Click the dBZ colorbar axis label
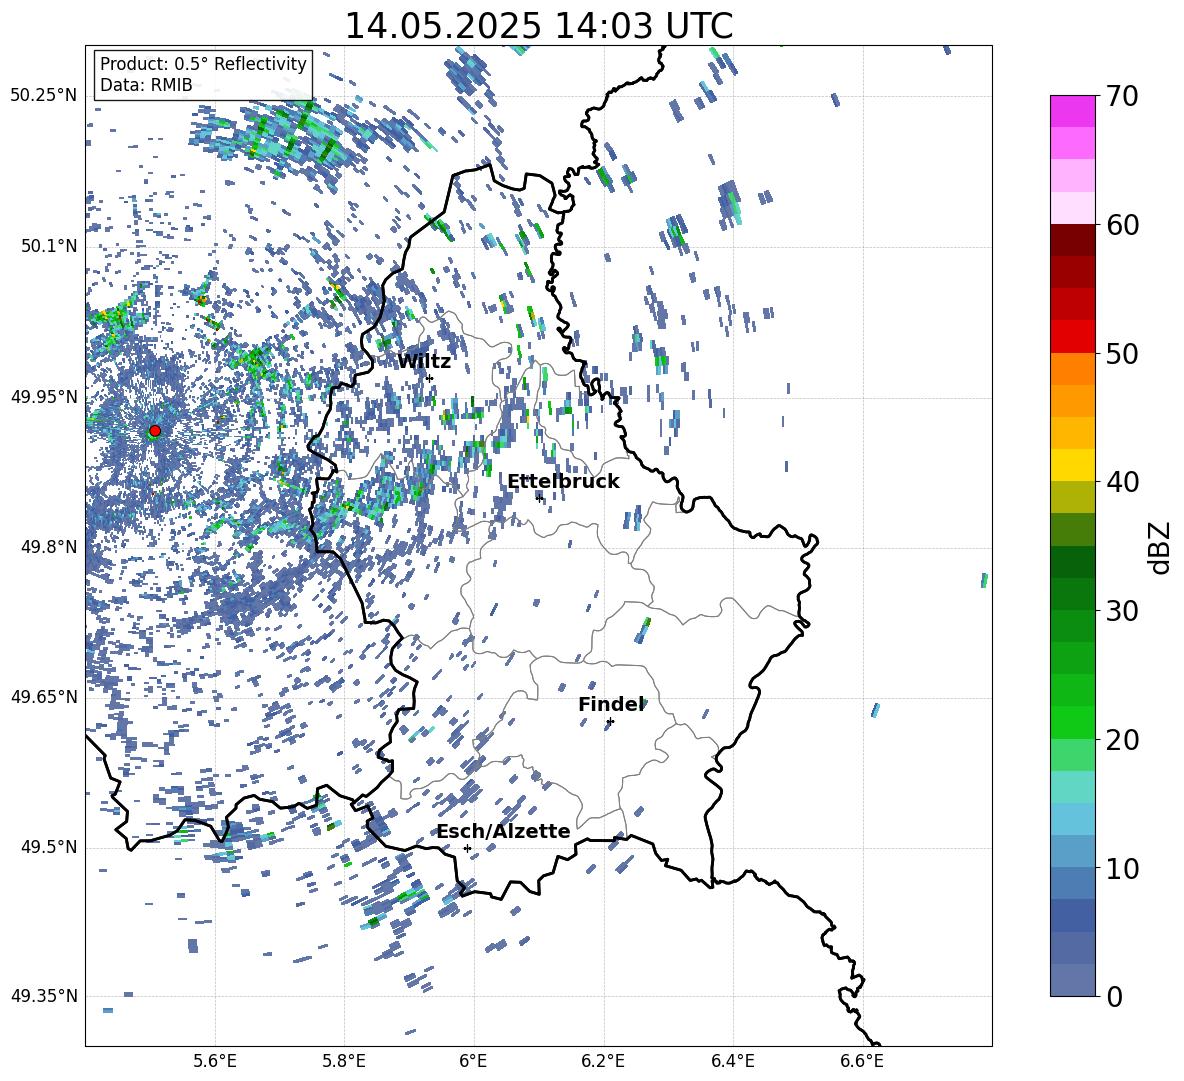Image resolution: width=1184 pixels, height=1081 pixels. (1161, 547)
